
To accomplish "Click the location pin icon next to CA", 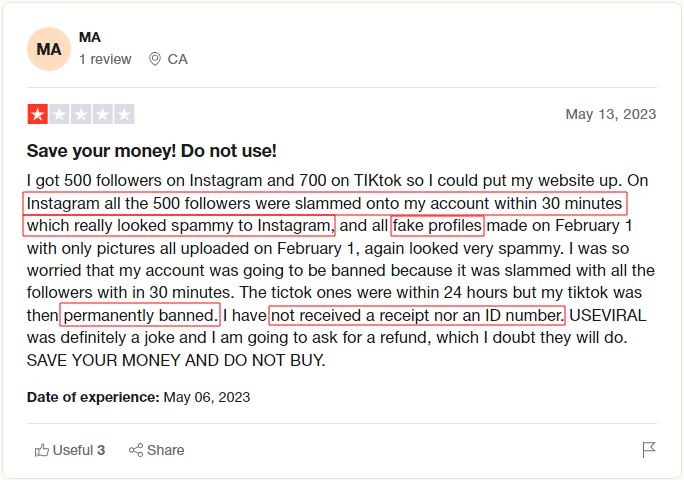I will pos(154,59).
